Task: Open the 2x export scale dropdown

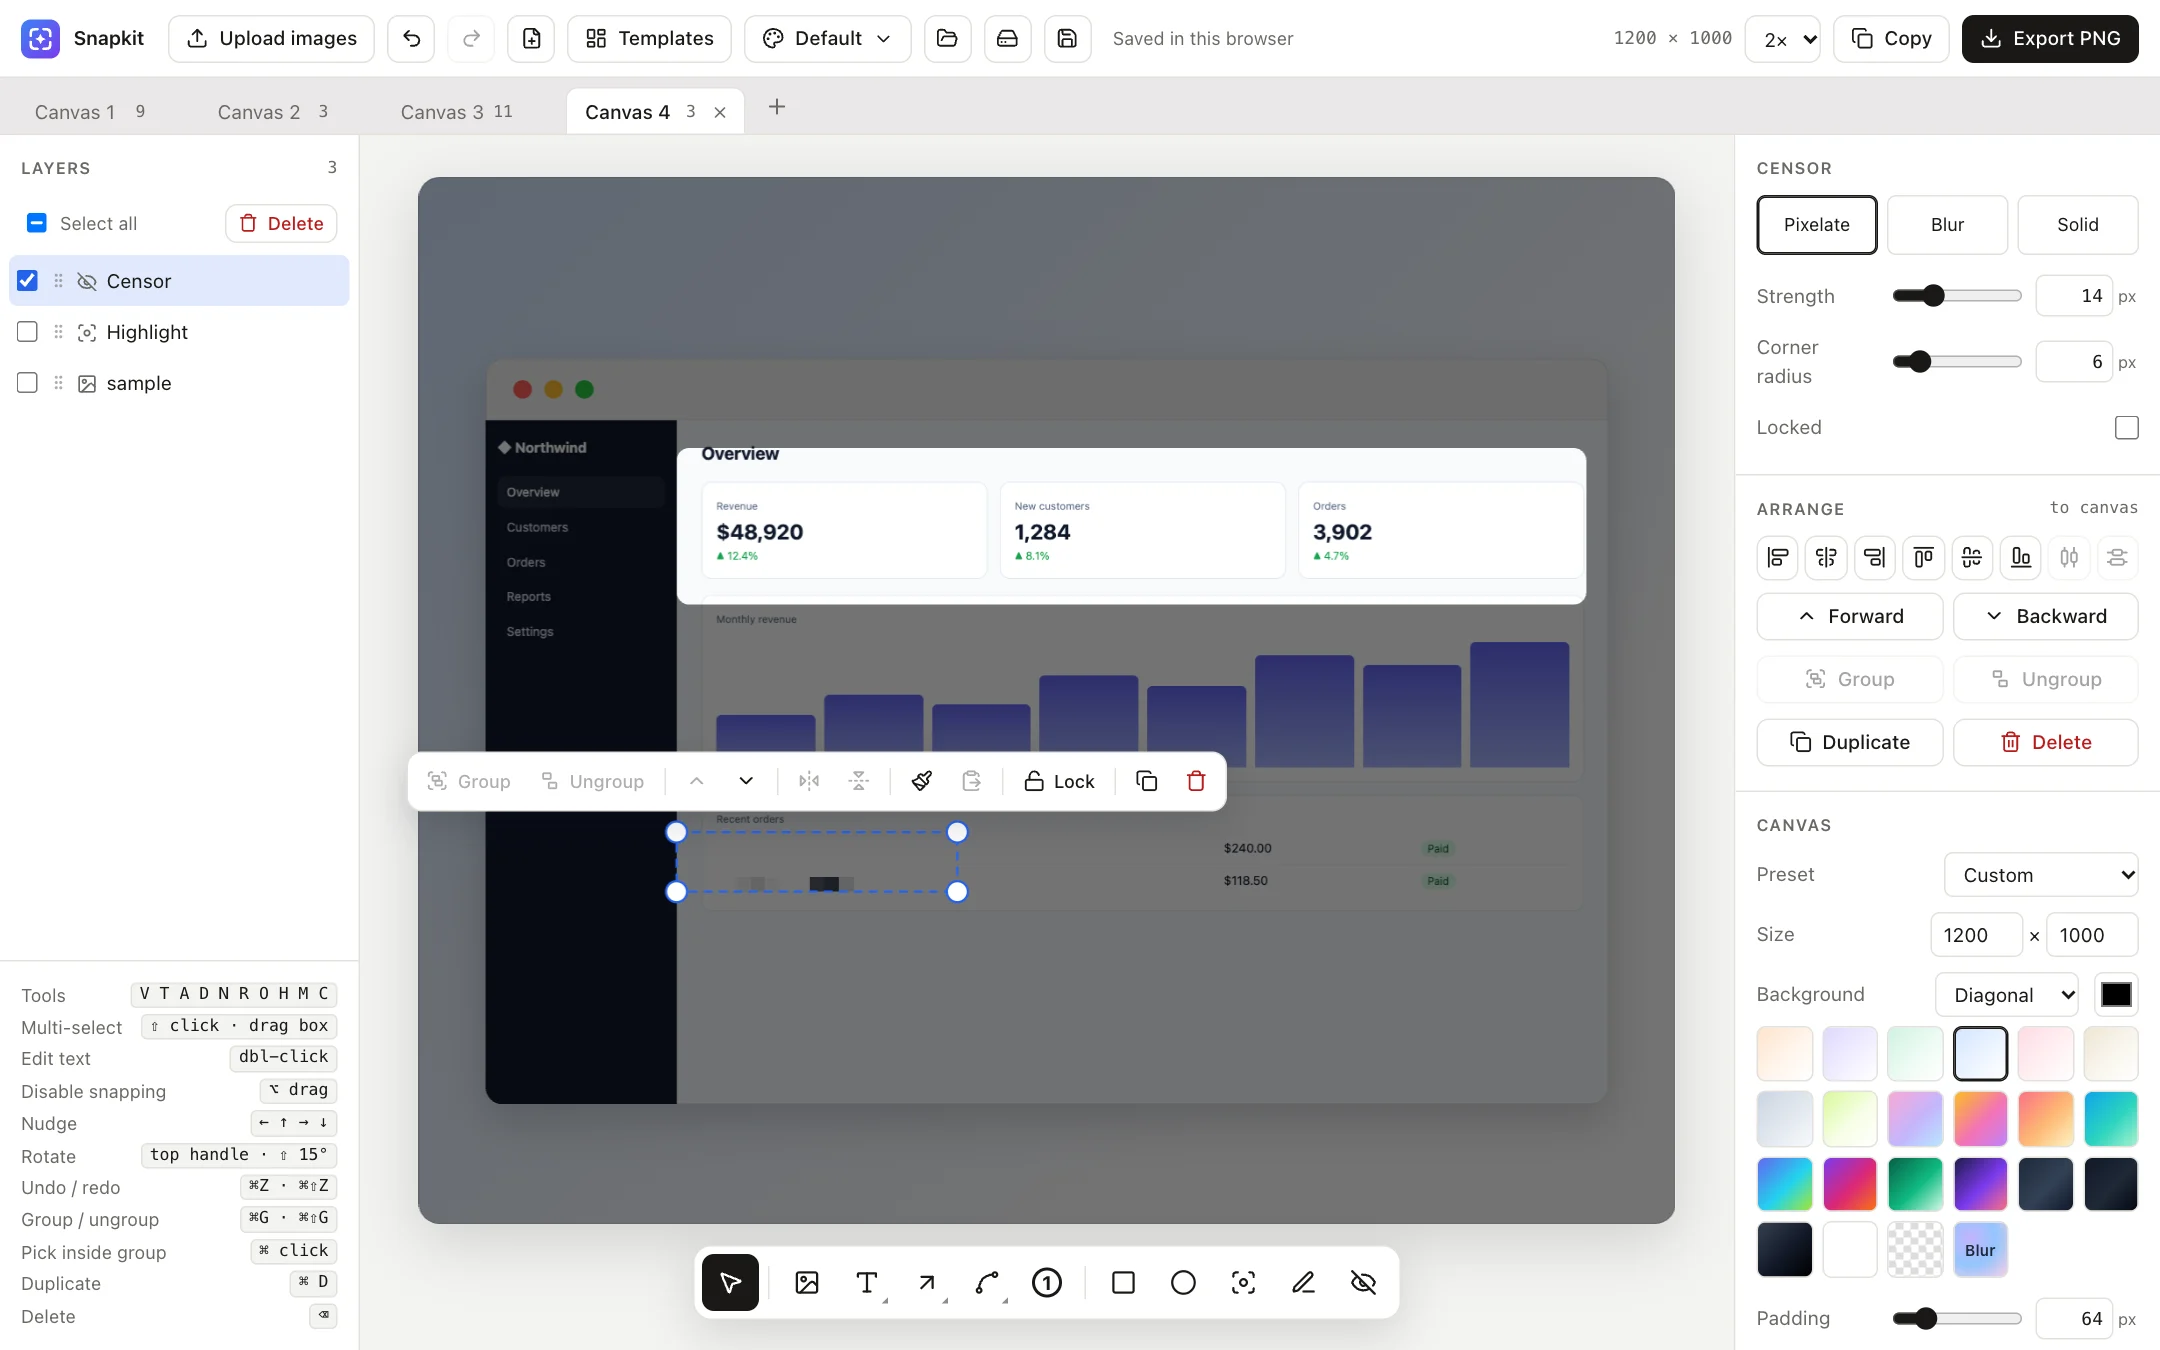Action: [x=1782, y=39]
